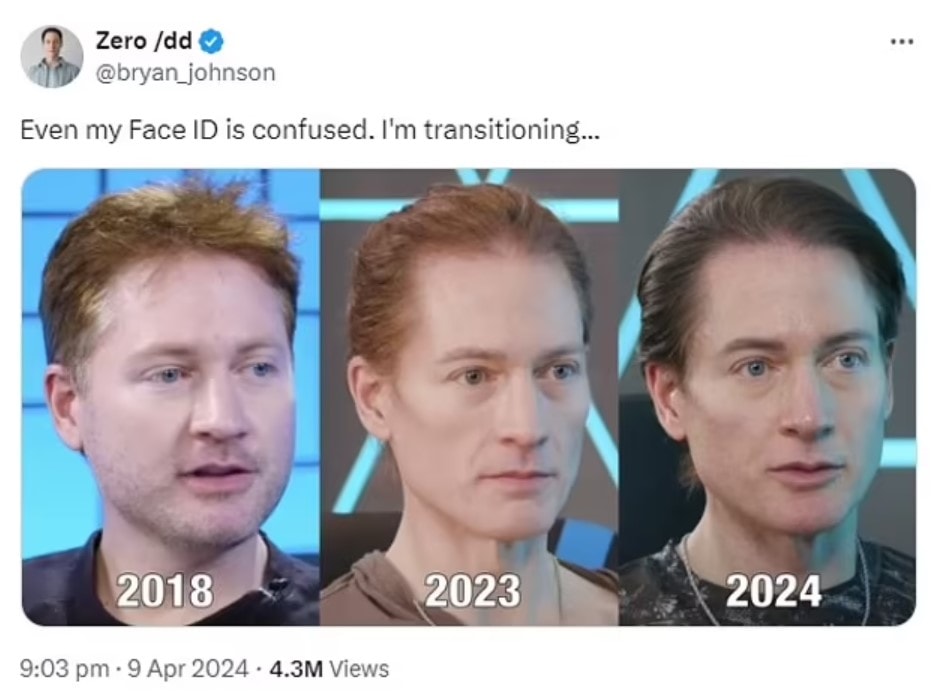This screenshot has width=940, height=698.
Task: Select the tweet text about Face ID
Action: click(x=310, y=130)
